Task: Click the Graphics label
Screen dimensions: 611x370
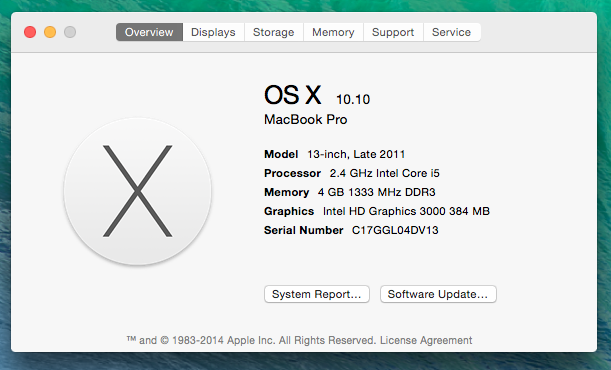Action: (x=289, y=211)
